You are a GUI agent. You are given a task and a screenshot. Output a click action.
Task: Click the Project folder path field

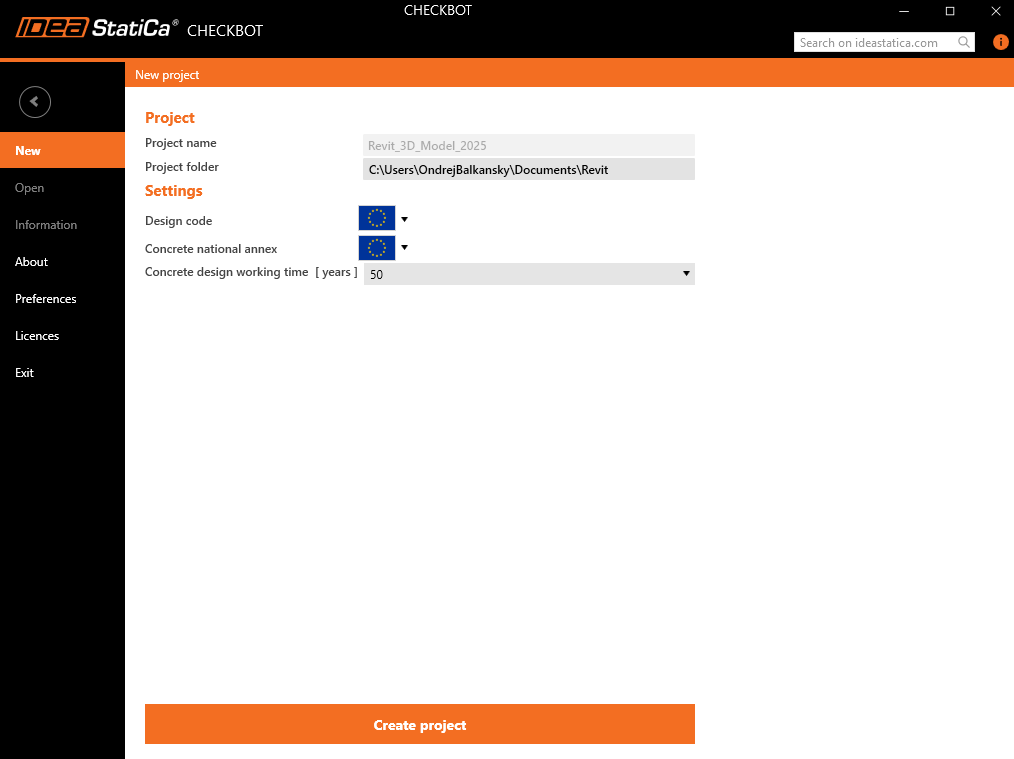point(529,169)
